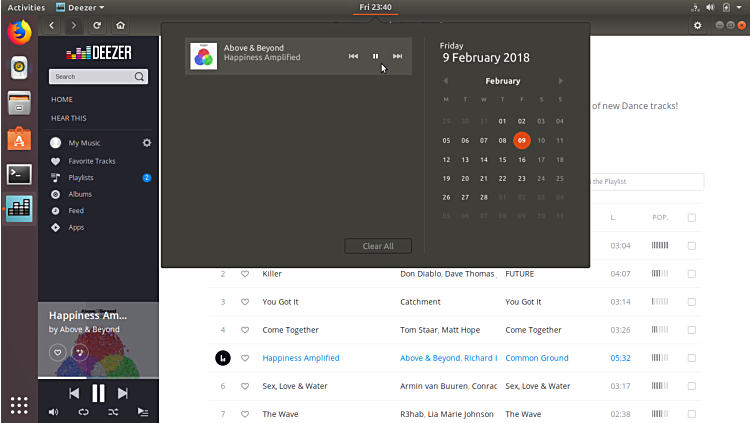Select HEAR THIS in the sidebar
This screenshot has width=752, height=423.
click(x=69, y=118)
